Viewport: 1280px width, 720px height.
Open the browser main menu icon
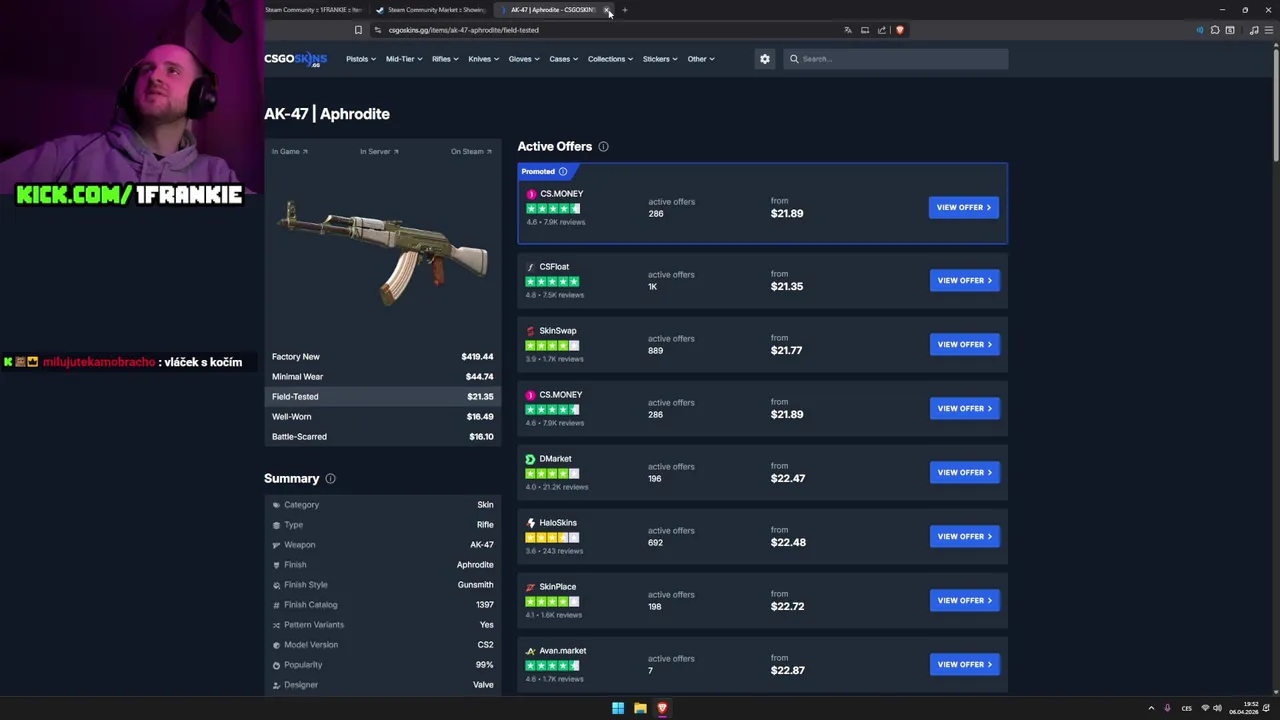point(1268,30)
